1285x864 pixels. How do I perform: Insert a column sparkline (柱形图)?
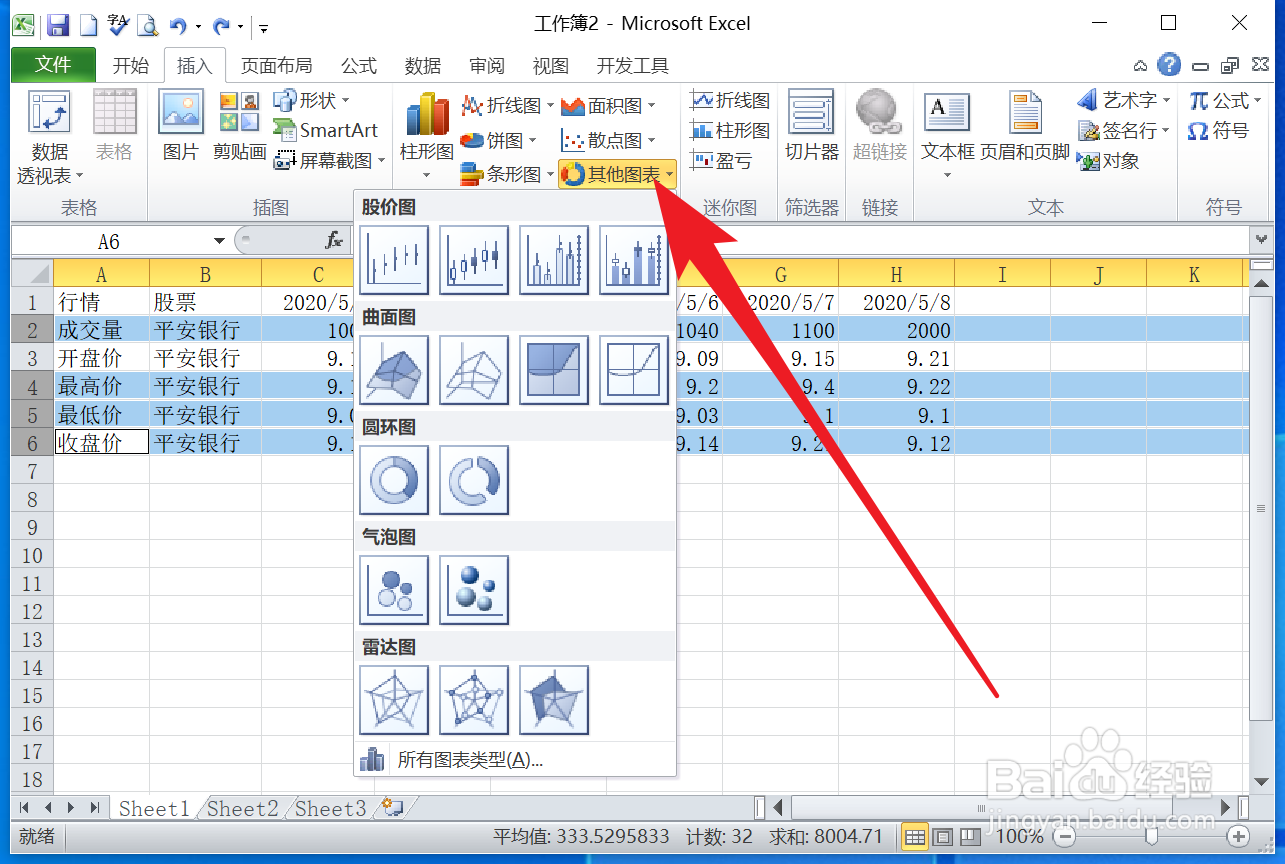(x=730, y=130)
